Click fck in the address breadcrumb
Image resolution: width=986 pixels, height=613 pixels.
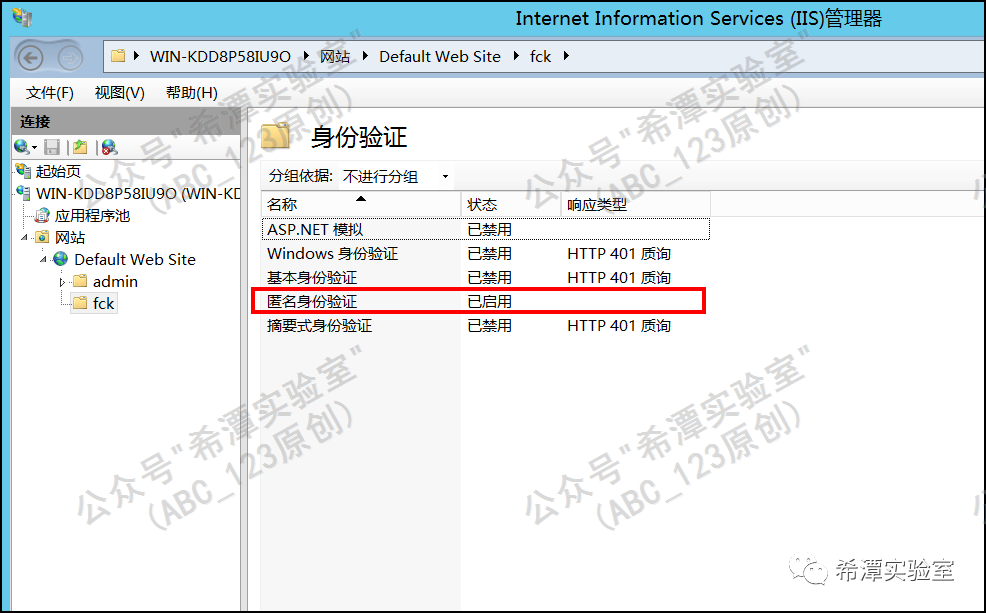click(540, 57)
